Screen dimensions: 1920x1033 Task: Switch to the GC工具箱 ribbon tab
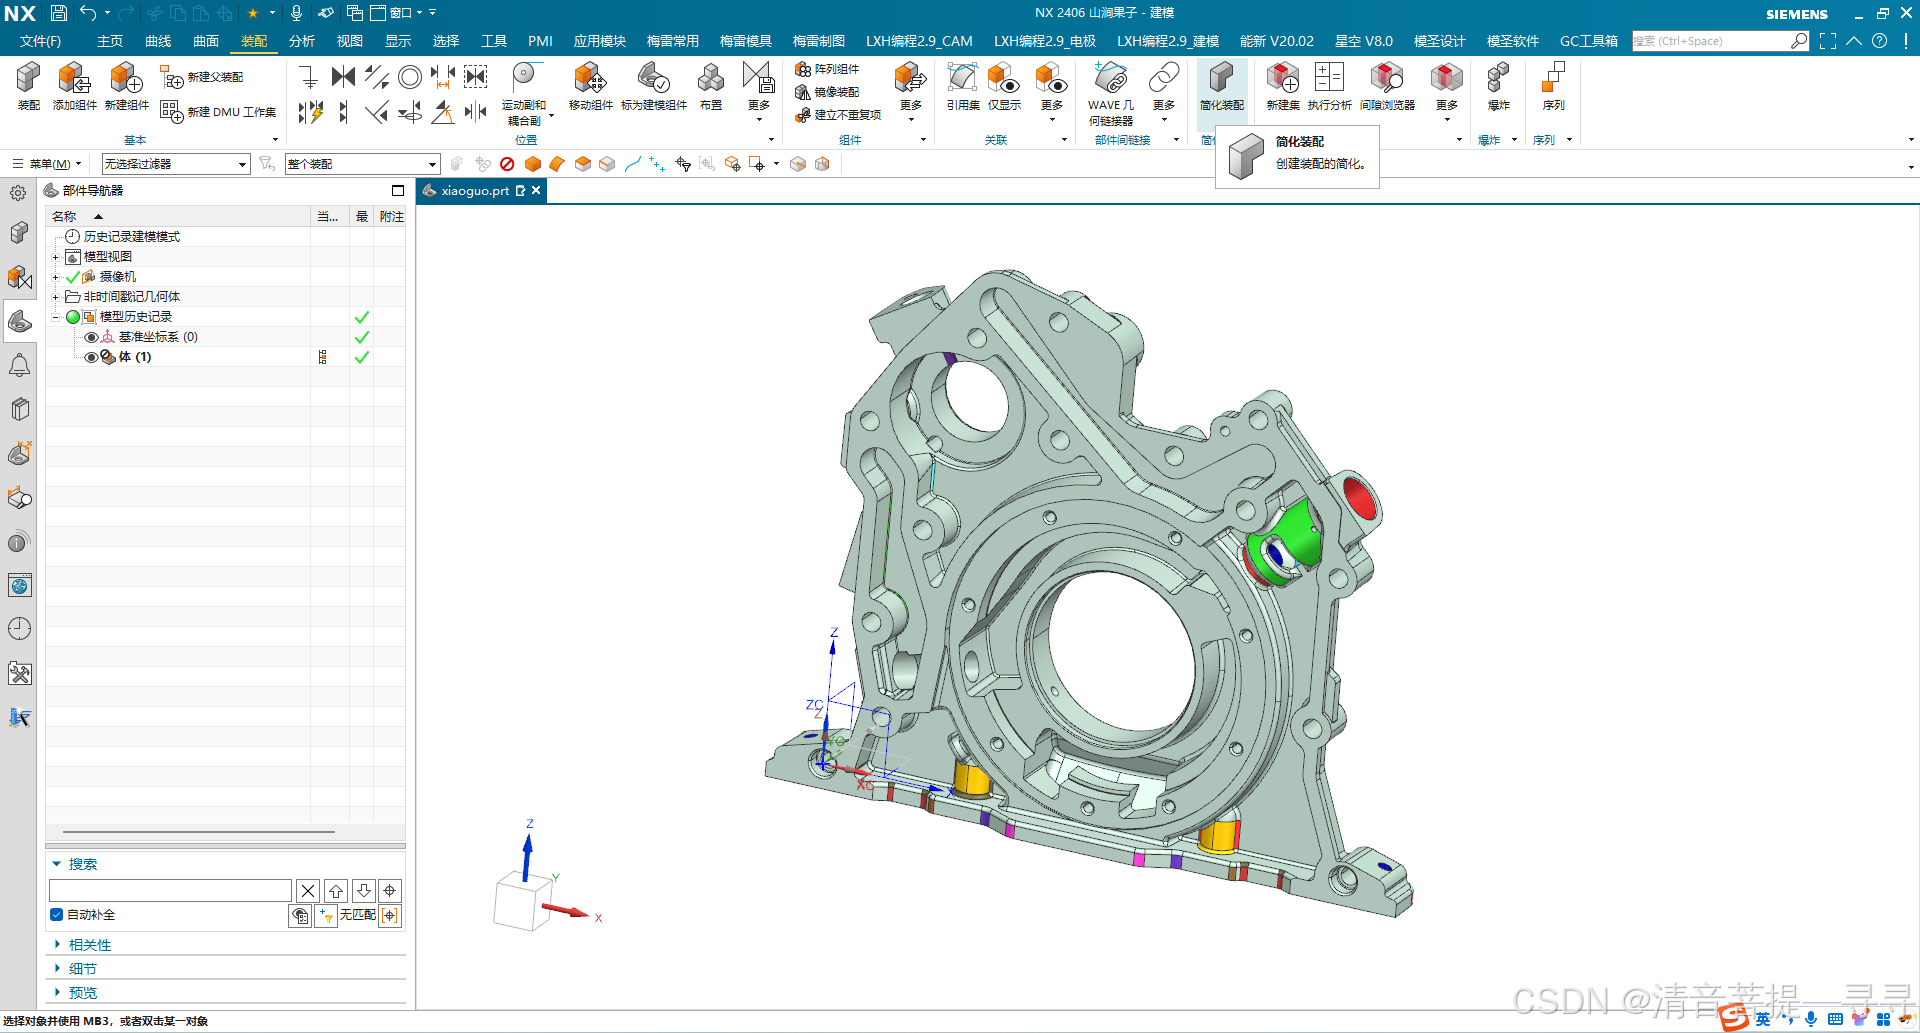click(1589, 41)
